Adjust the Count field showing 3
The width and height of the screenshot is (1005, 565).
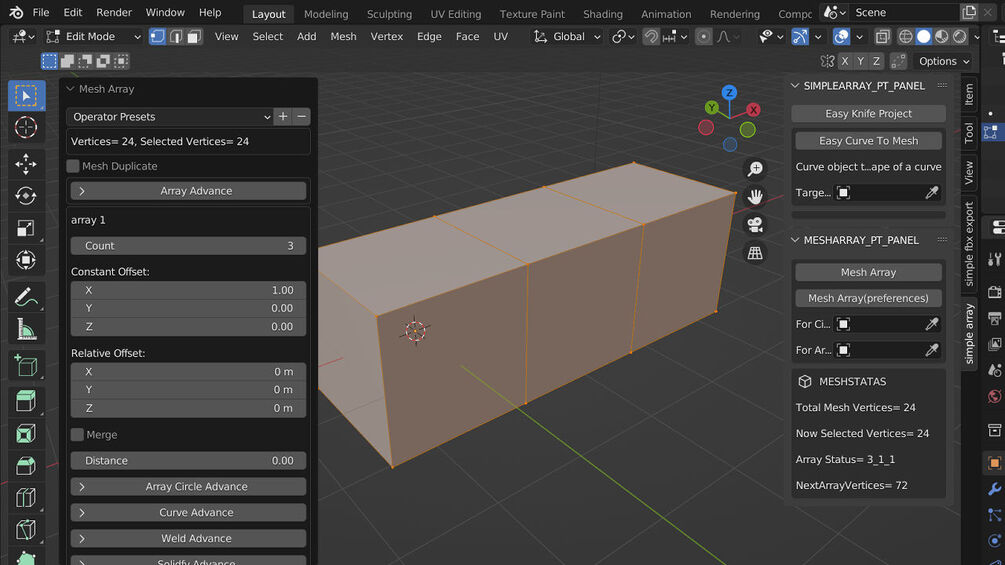(x=188, y=246)
